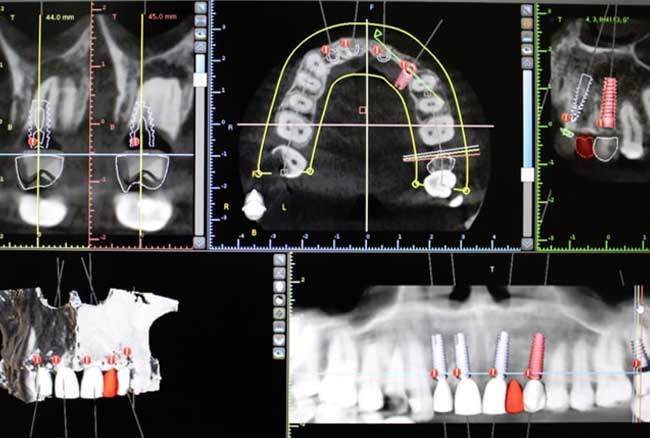Screen dimensions: 650x438
Task: Select the top measure tool in axial view toolbar
Action: pyautogui.click(x=527, y=10)
